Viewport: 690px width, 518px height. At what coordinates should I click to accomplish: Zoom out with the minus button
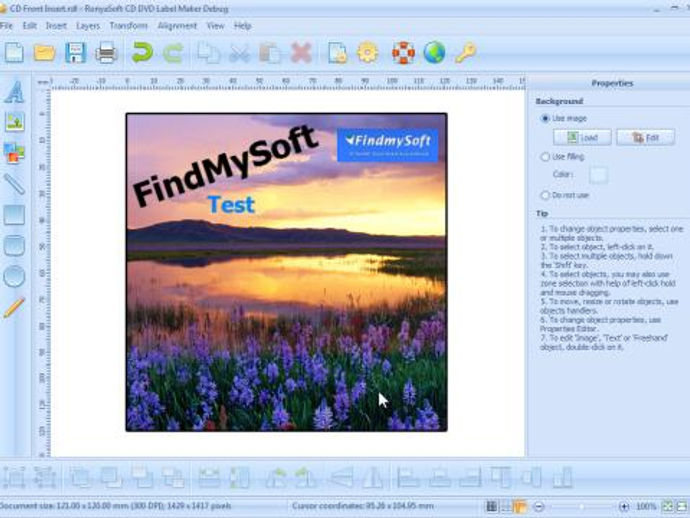point(539,507)
